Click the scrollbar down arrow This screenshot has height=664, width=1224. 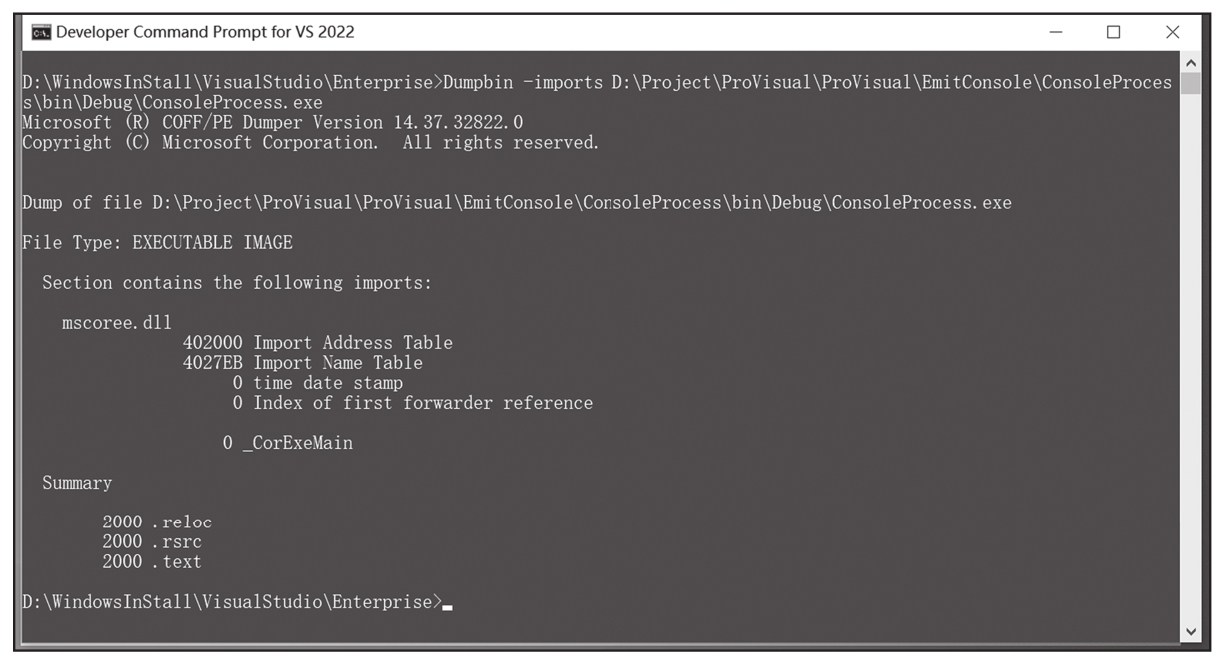click(x=1190, y=631)
